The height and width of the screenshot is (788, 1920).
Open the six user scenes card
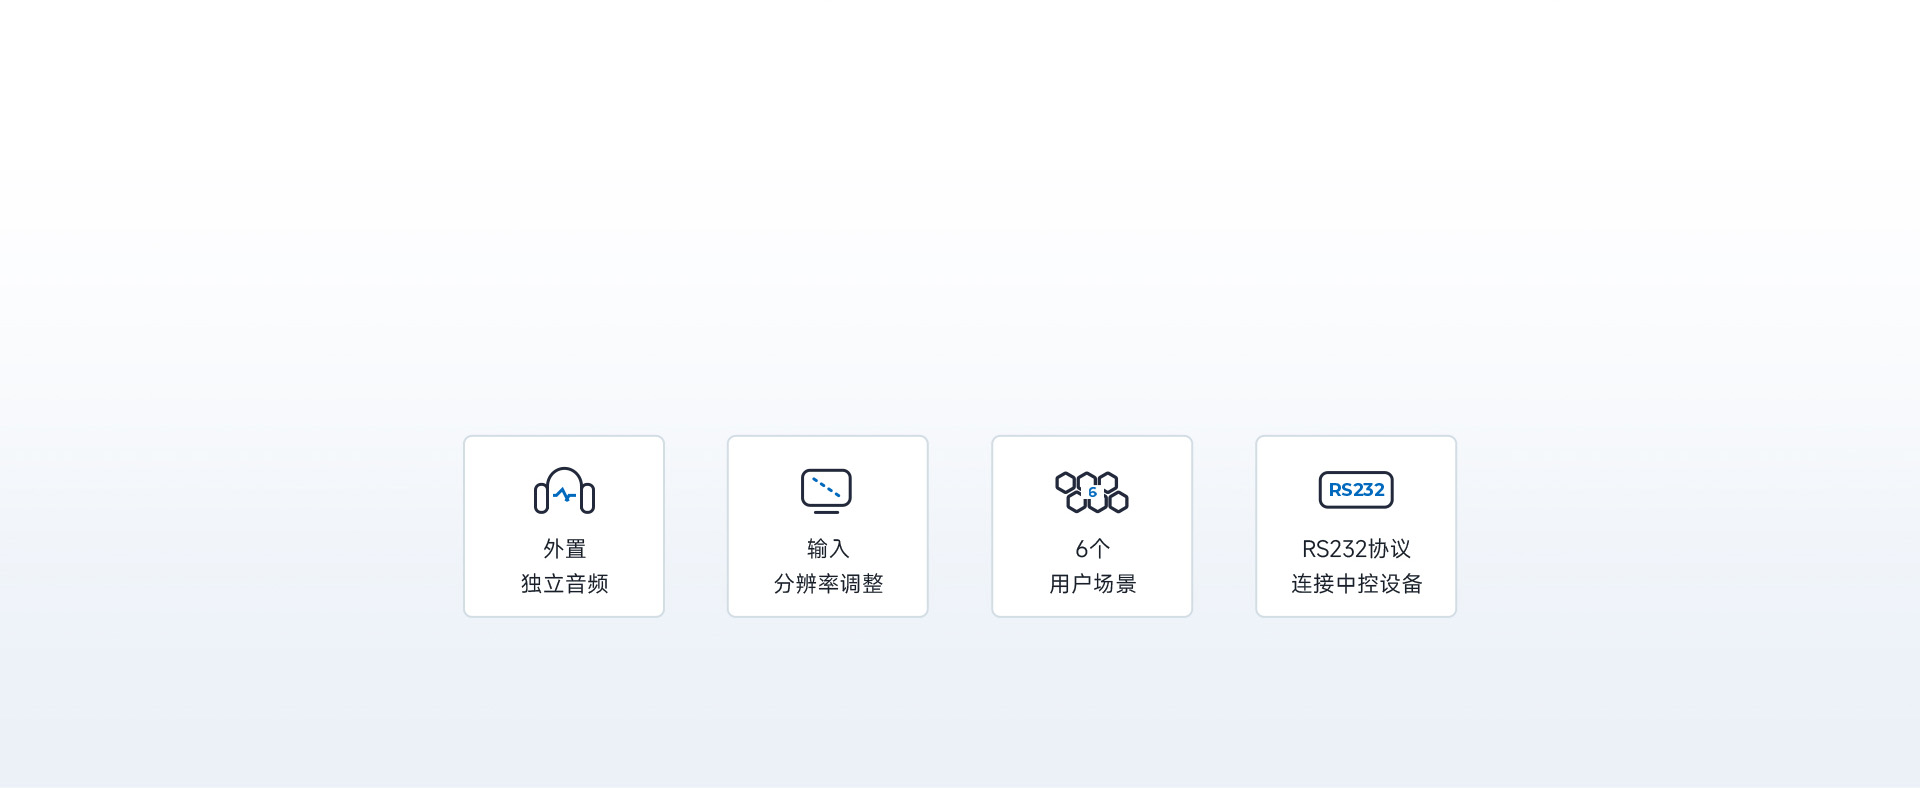[x=1092, y=526]
